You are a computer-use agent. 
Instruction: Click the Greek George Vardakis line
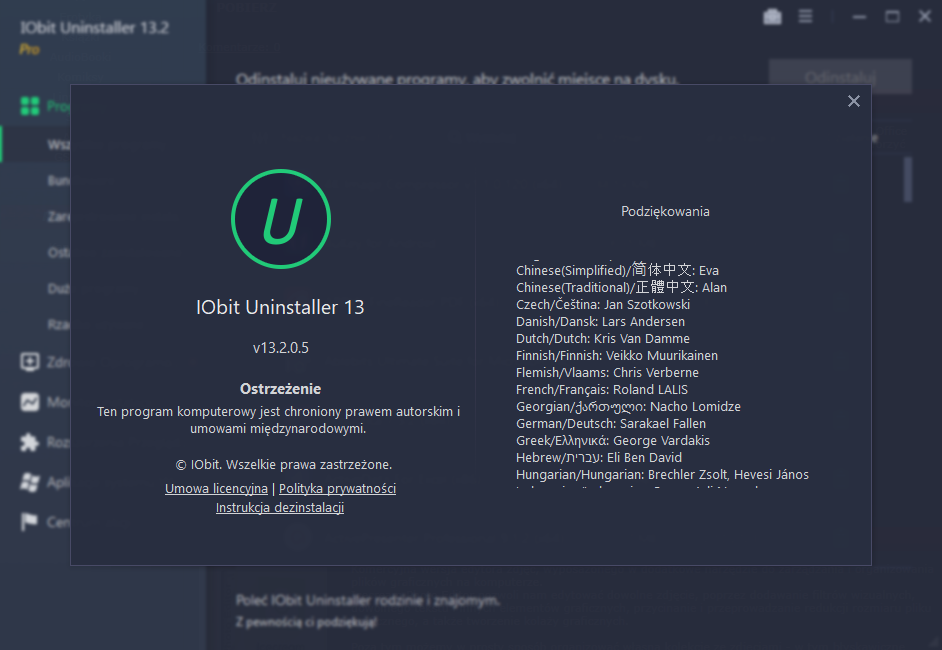tap(613, 440)
